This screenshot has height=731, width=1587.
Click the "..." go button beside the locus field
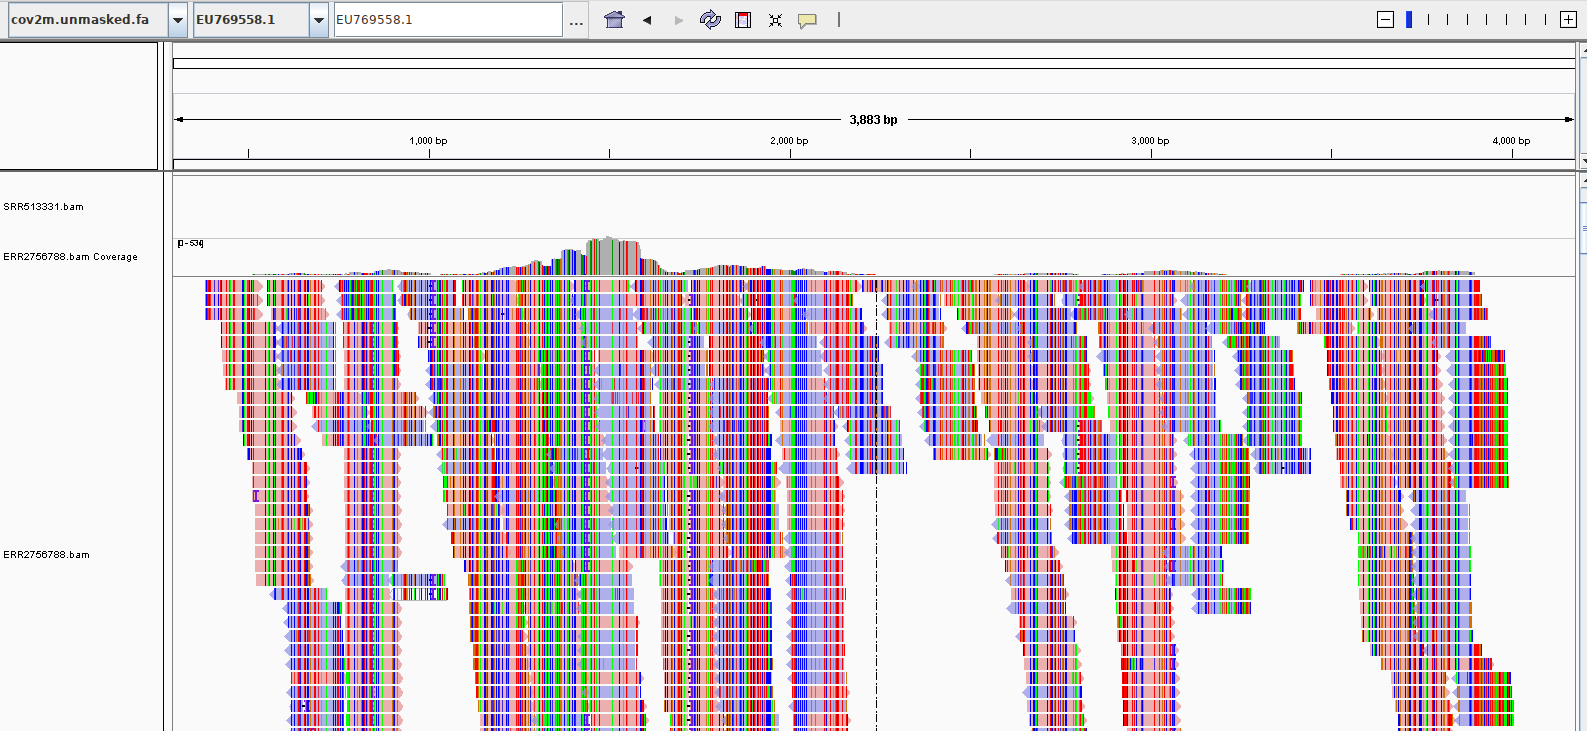click(576, 20)
